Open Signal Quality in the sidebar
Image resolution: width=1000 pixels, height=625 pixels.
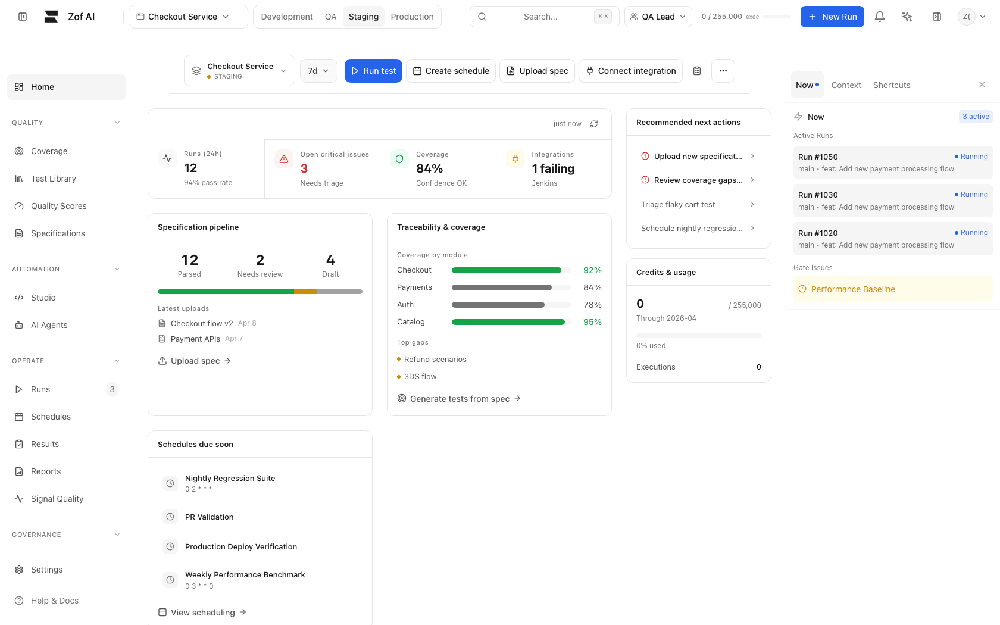tap(66, 499)
